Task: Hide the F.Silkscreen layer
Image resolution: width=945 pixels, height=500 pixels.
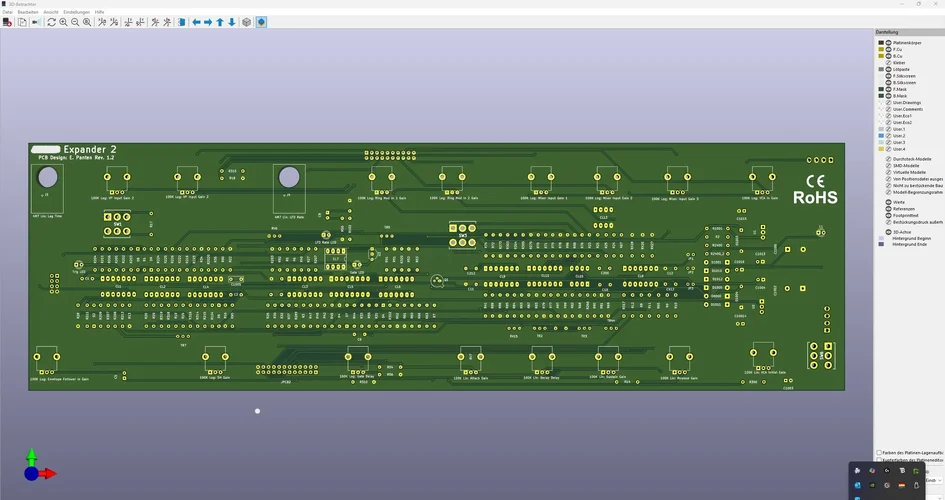Action: tap(888, 76)
